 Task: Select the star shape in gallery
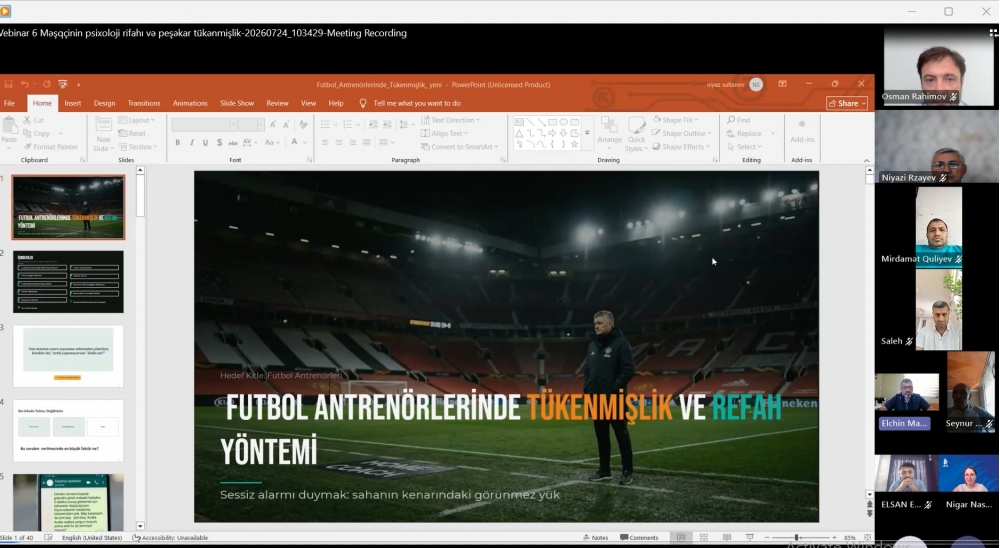[x=575, y=144]
